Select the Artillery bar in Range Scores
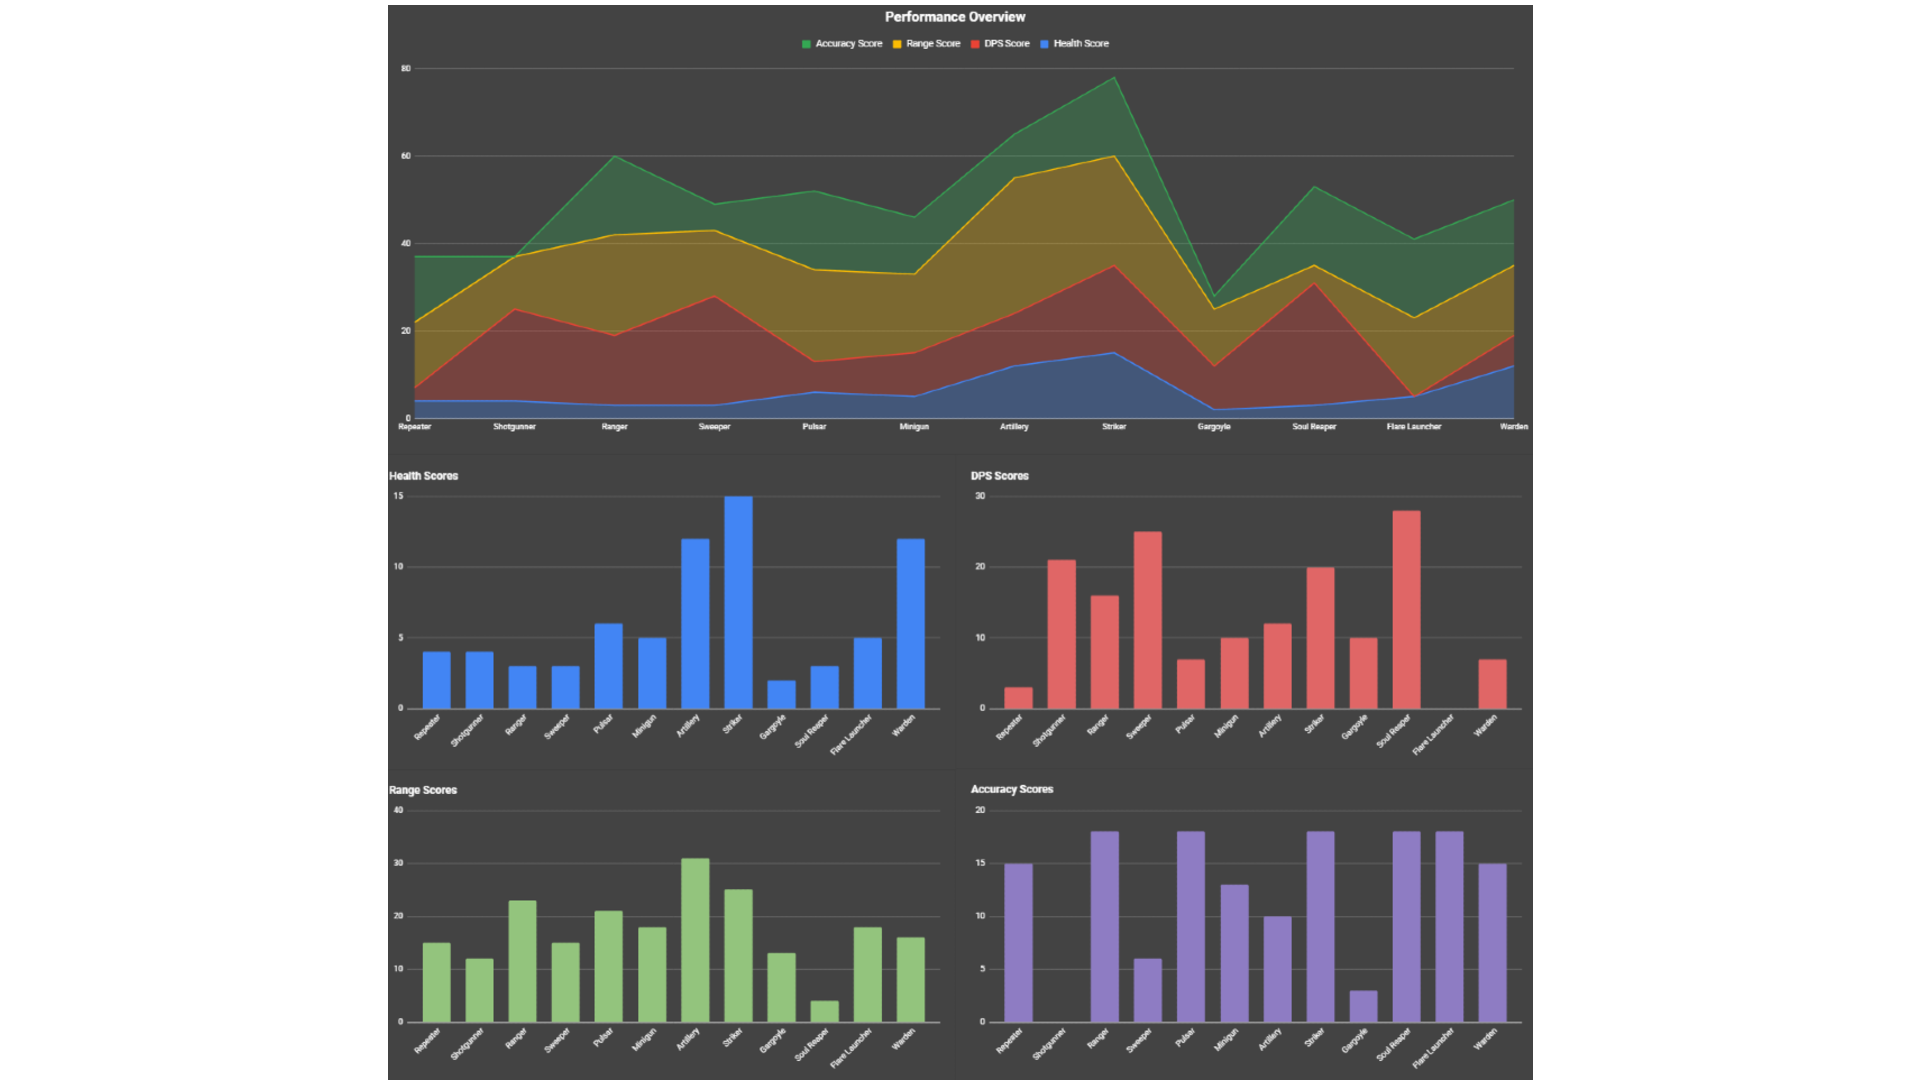The width and height of the screenshot is (1920, 1080). tap(695, 940)
